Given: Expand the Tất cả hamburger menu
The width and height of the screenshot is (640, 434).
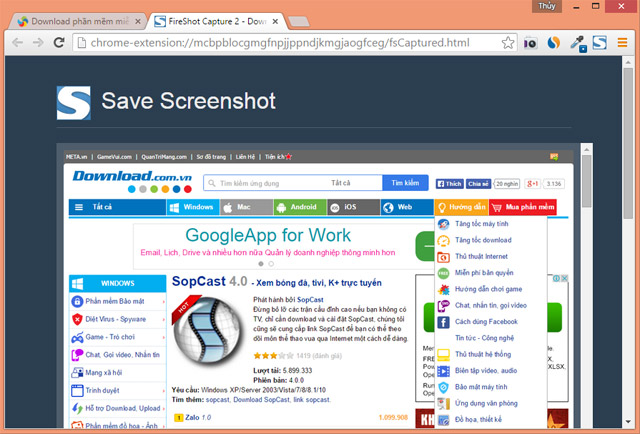Looking at the screenshot, I should 79,207.
